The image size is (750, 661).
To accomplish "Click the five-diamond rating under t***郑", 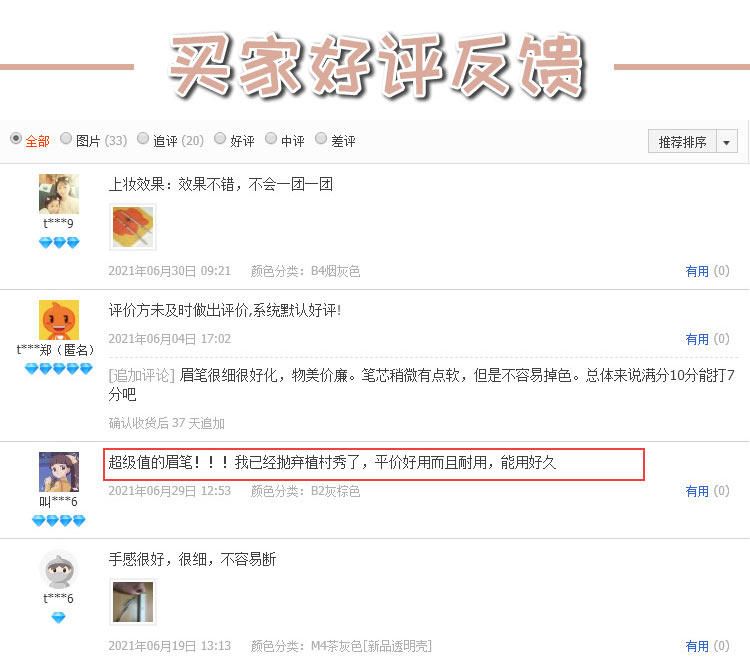I will click(59, 368).
